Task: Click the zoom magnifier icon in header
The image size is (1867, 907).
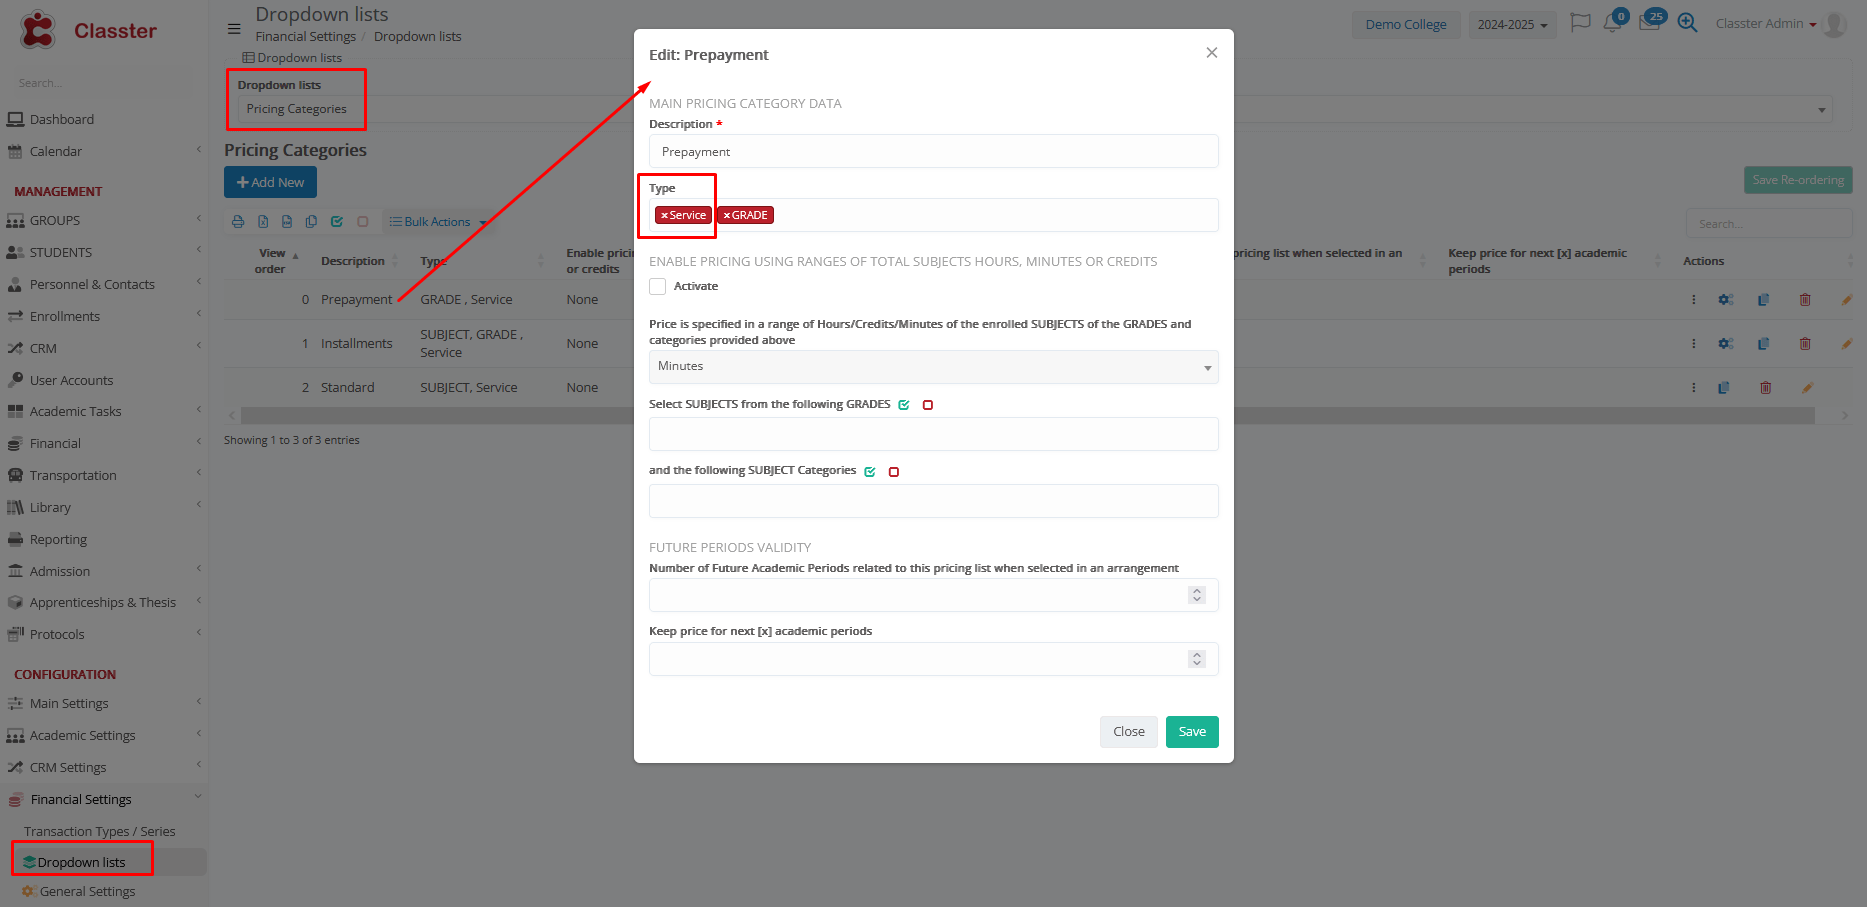Action: point(1687,23)
